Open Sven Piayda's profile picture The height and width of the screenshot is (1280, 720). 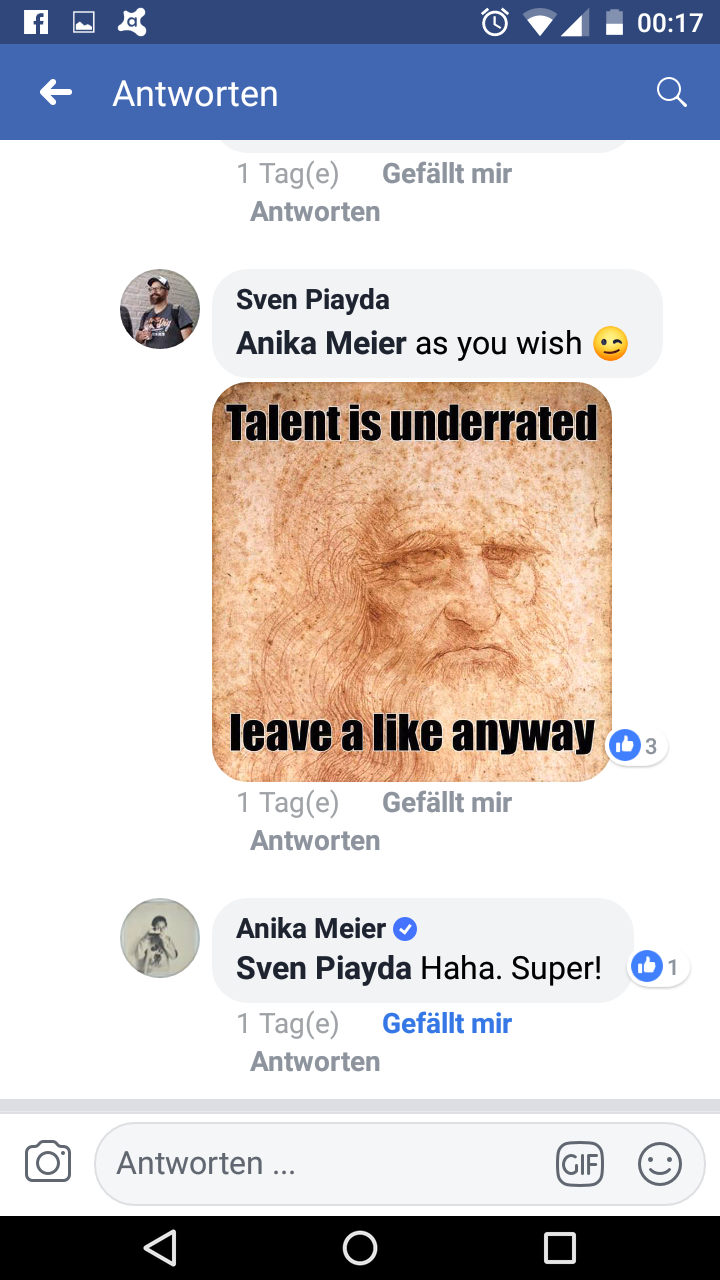pyautogui.click(x=160, y=309)
